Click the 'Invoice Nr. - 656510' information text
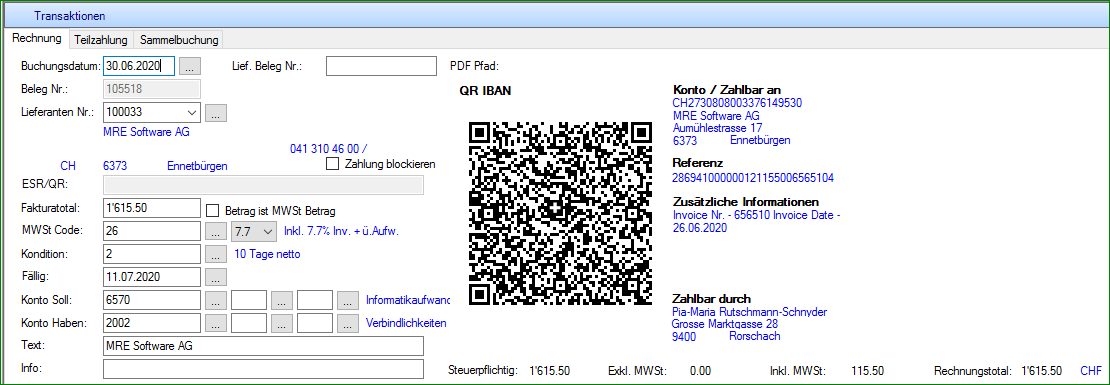Image resolution: width=1110 pixels, height=385 pixels. click(x=722, y=216)
